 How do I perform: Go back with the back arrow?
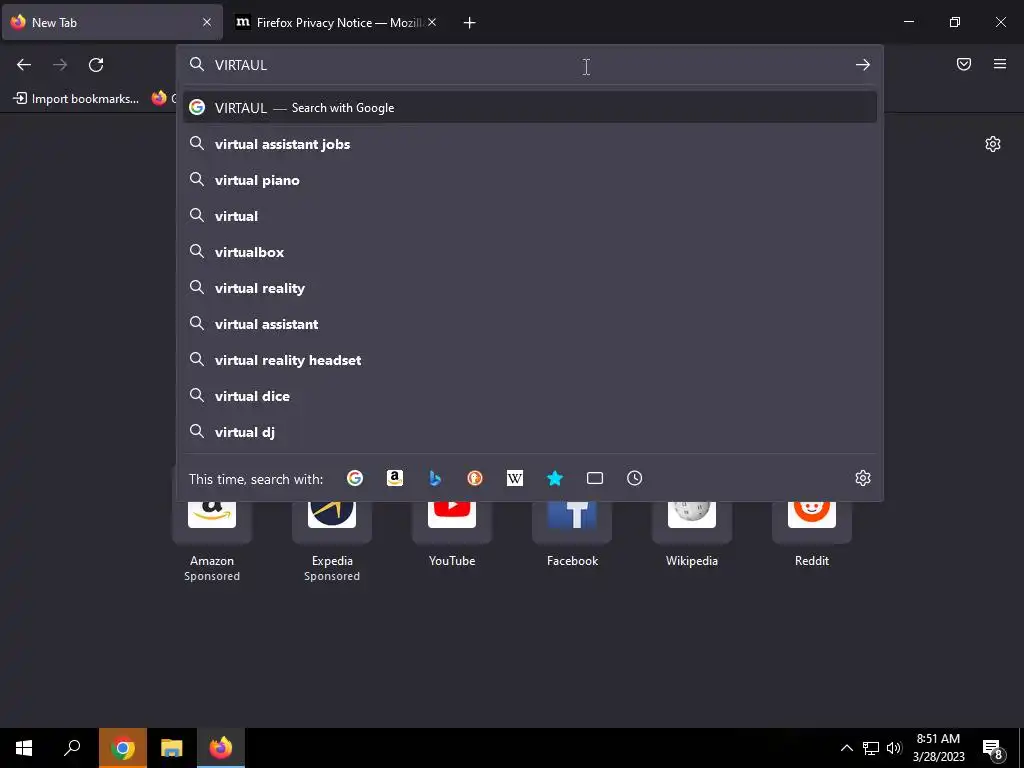click(x=24, y=65)
